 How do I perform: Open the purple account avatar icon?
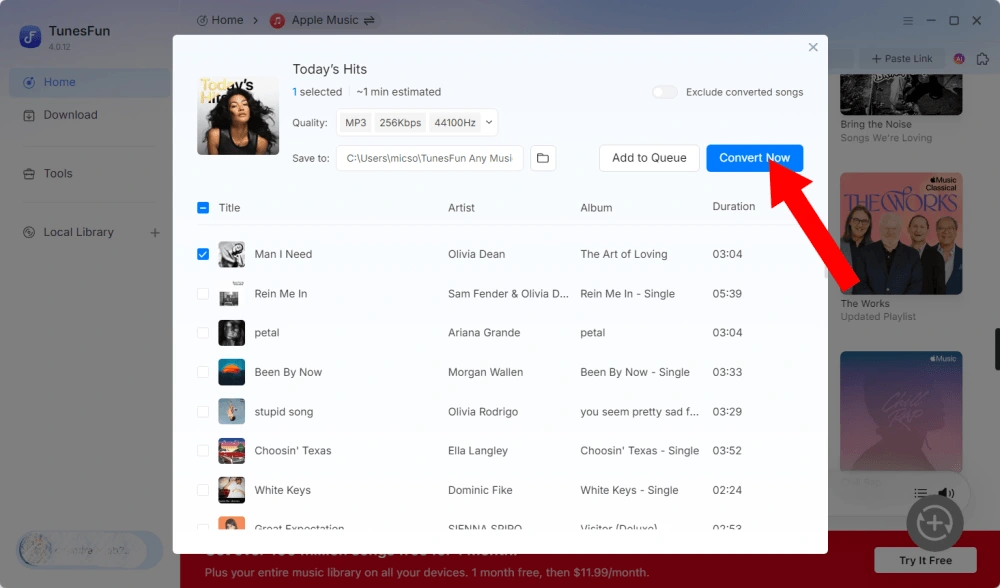959,59
